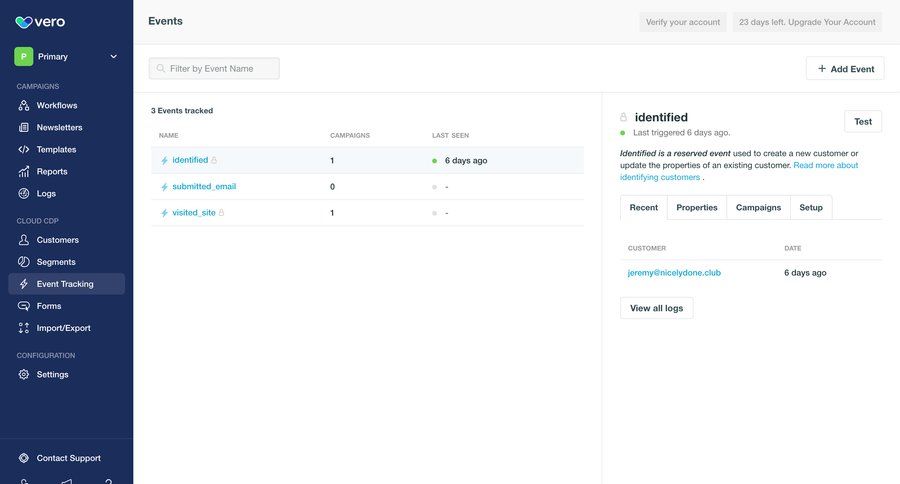Image resolution: width=900 pixels, height=484 pixels.
Task: Open jeremy@nicelydone.club customer link
Action: click(674, 273)
